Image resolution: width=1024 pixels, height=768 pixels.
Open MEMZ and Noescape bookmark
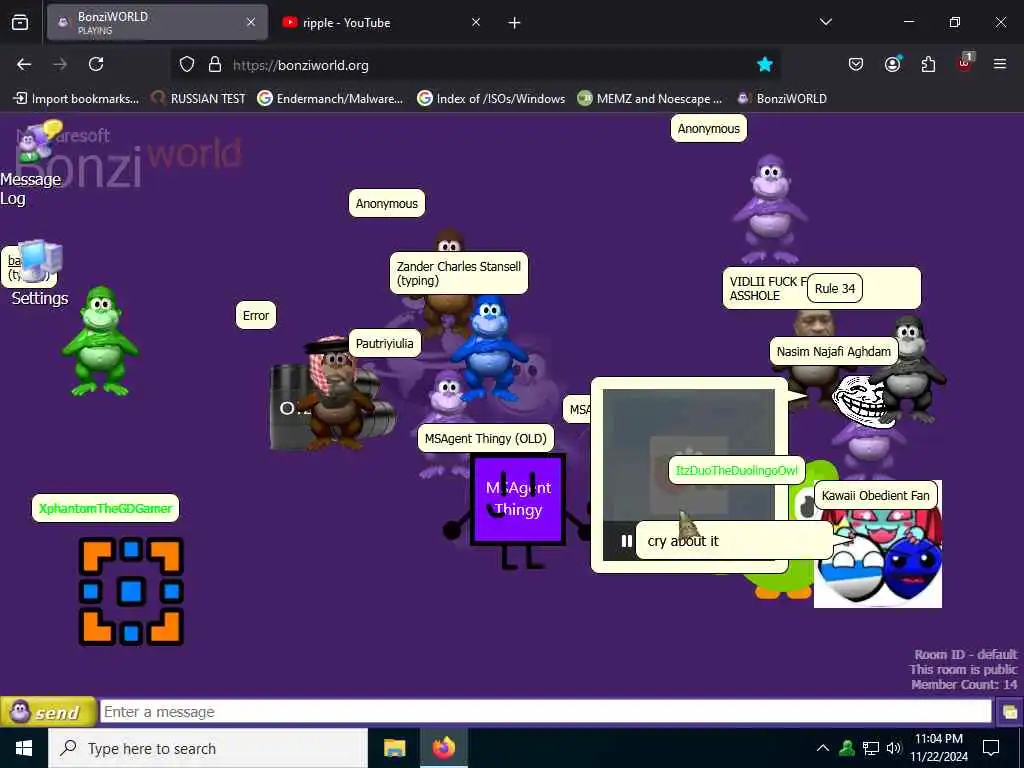(x=650, y=99)
